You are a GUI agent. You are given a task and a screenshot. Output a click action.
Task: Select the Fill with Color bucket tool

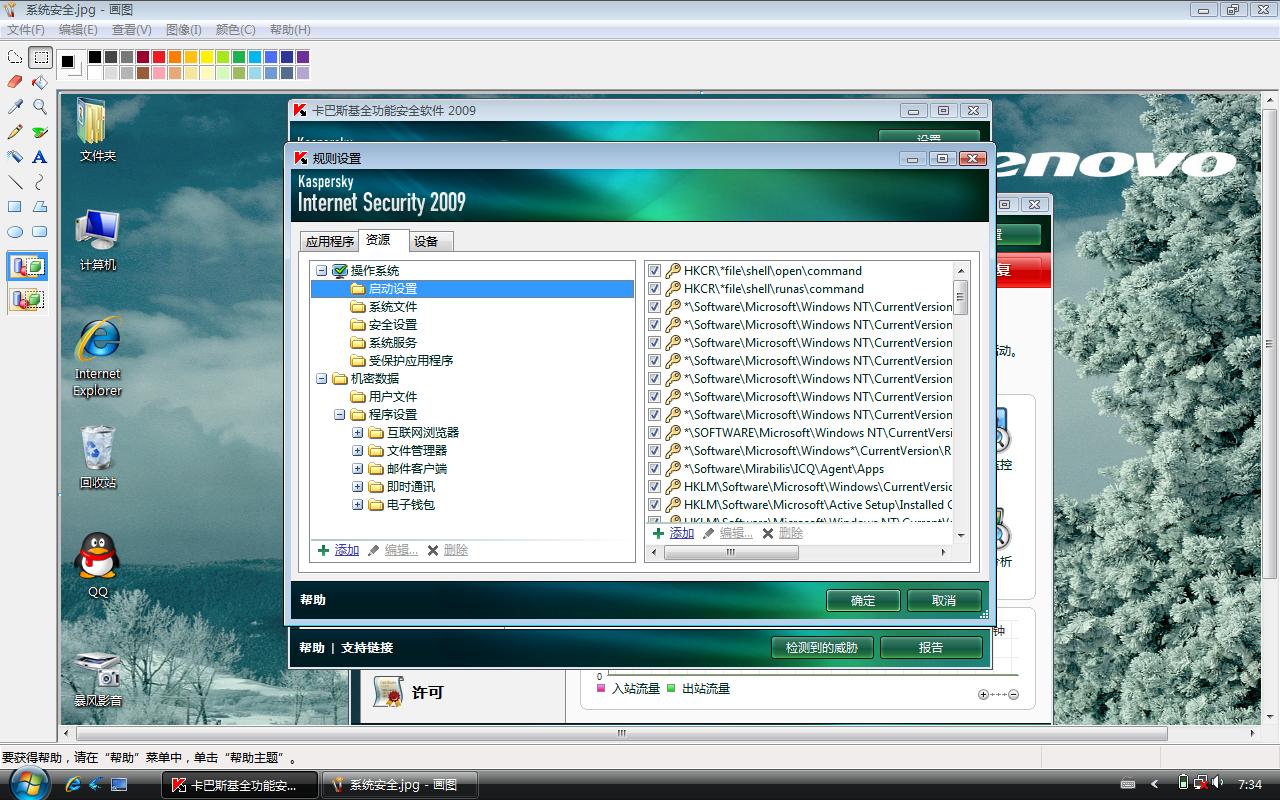tap(40, 82)
